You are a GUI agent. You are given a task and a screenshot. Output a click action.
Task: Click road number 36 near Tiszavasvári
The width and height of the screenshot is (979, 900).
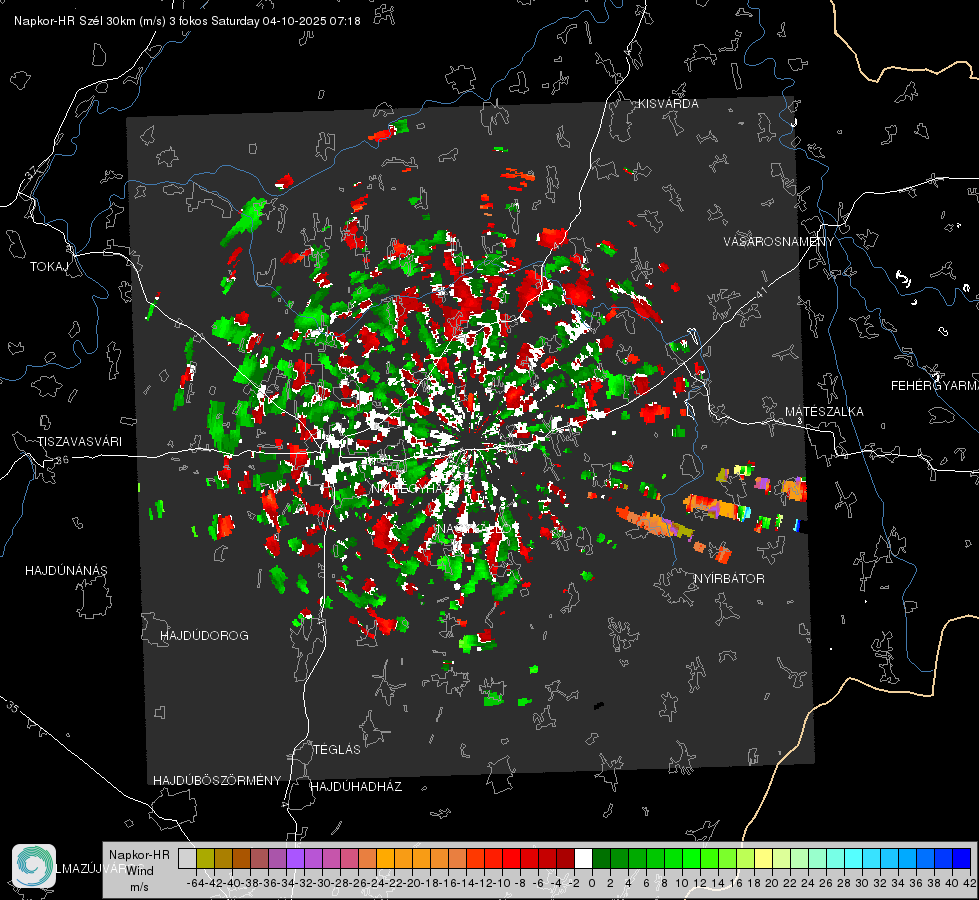point(62,460)
